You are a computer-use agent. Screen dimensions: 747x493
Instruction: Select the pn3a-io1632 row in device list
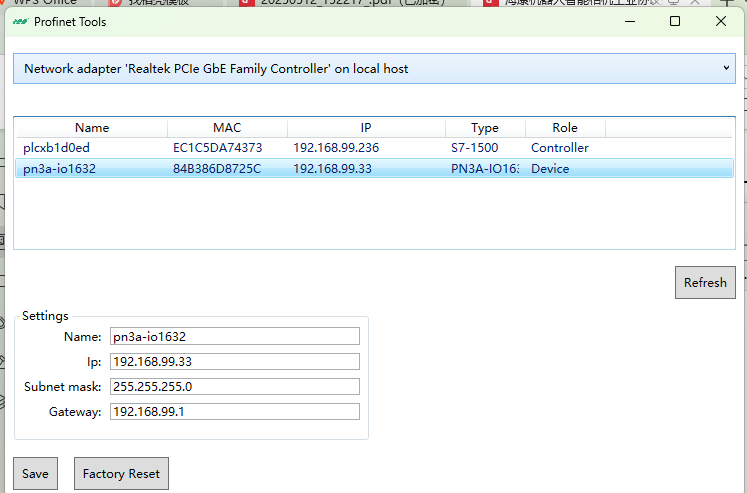coord(374,169)
